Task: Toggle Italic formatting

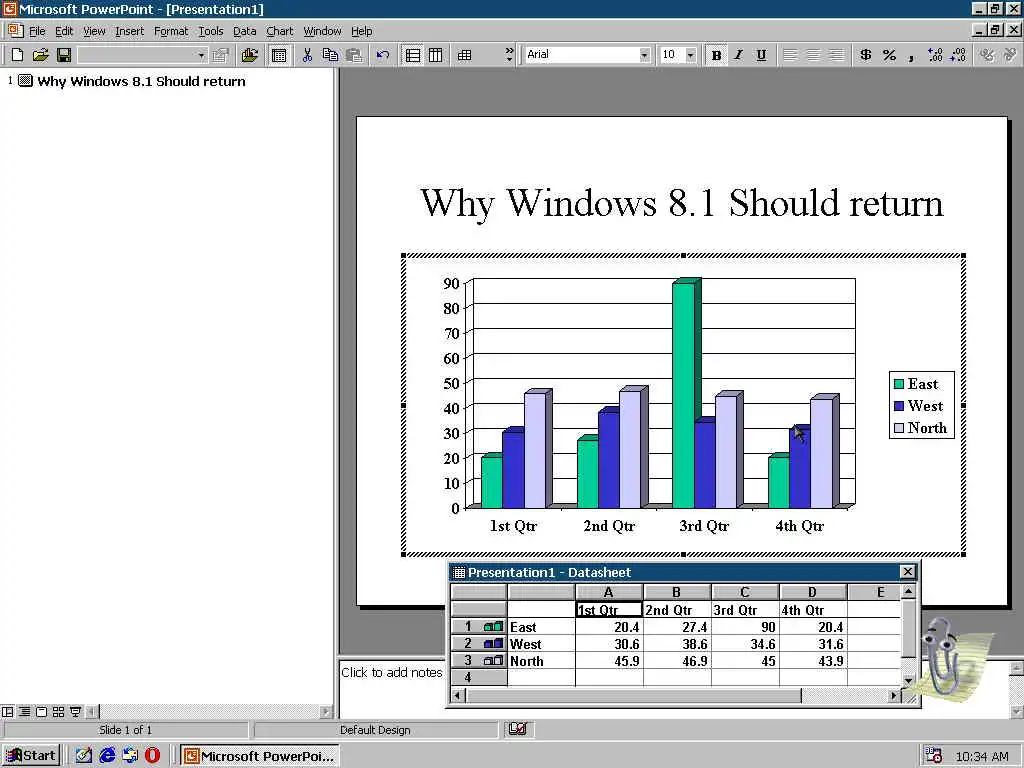Action: (739, 55)
